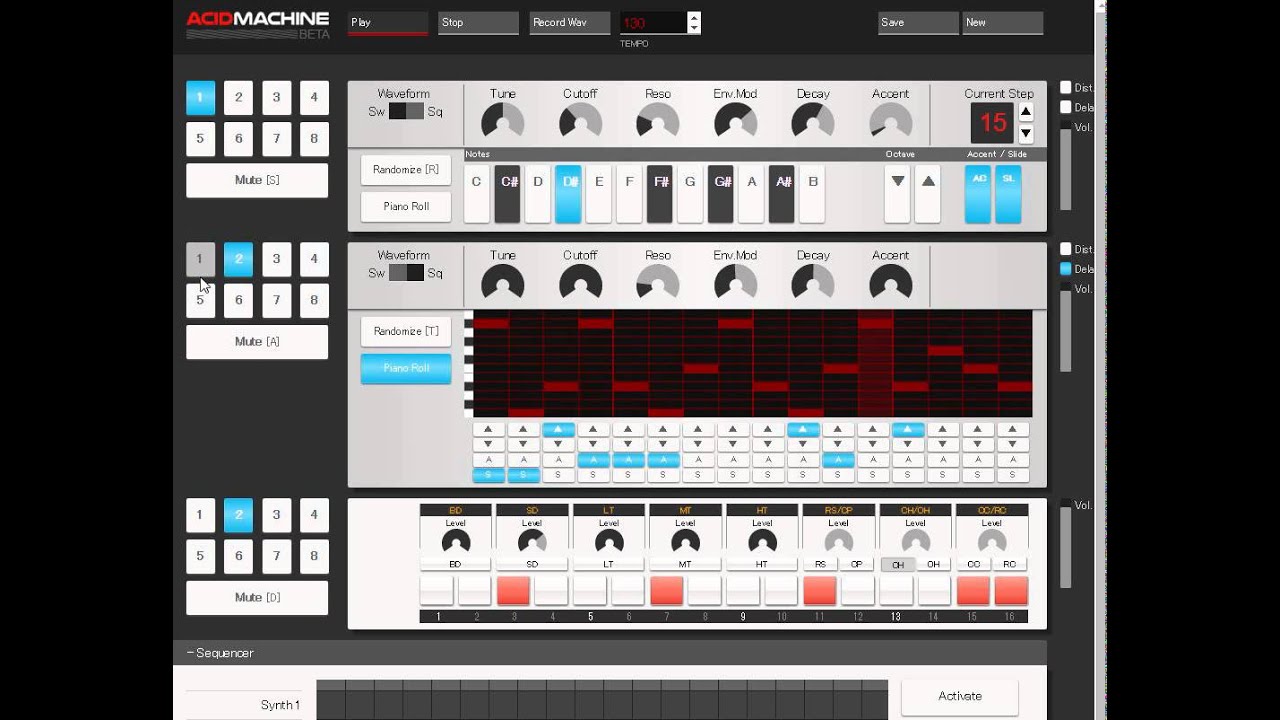This screenshot has width=1280, height=720.
Task: Shift synth 1 Octave down with triangle button
Action: pyautogui.click(x=898, y=193)
